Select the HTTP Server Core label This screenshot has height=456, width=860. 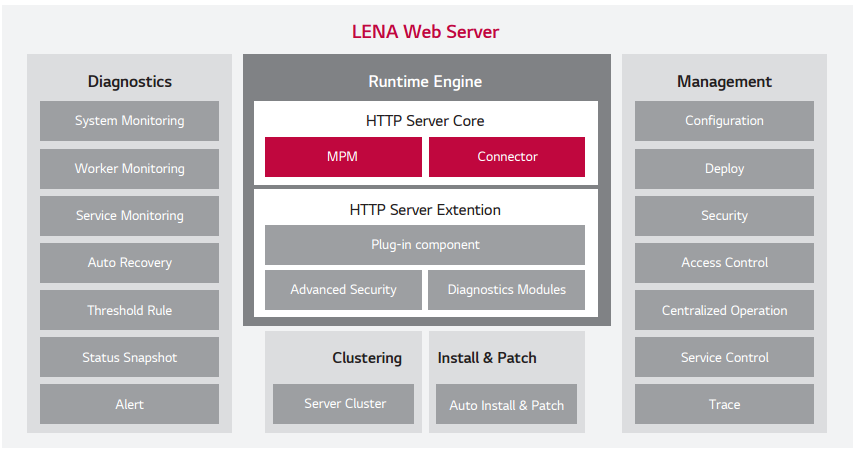point(425,121)
